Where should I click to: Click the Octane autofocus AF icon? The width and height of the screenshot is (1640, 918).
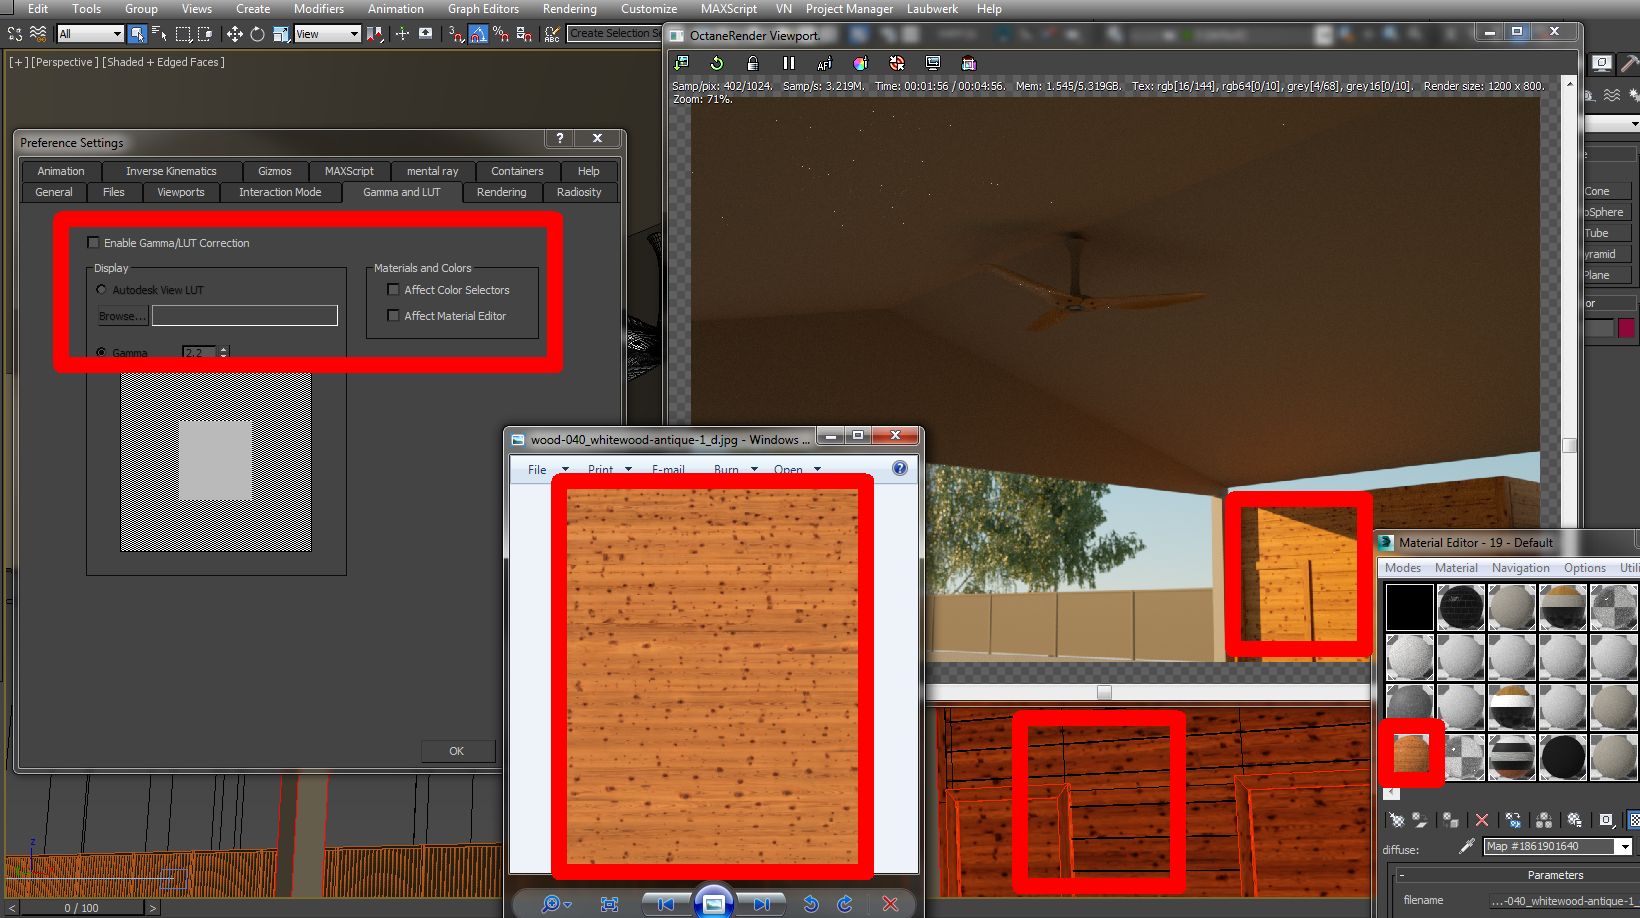tap(824, 63)
